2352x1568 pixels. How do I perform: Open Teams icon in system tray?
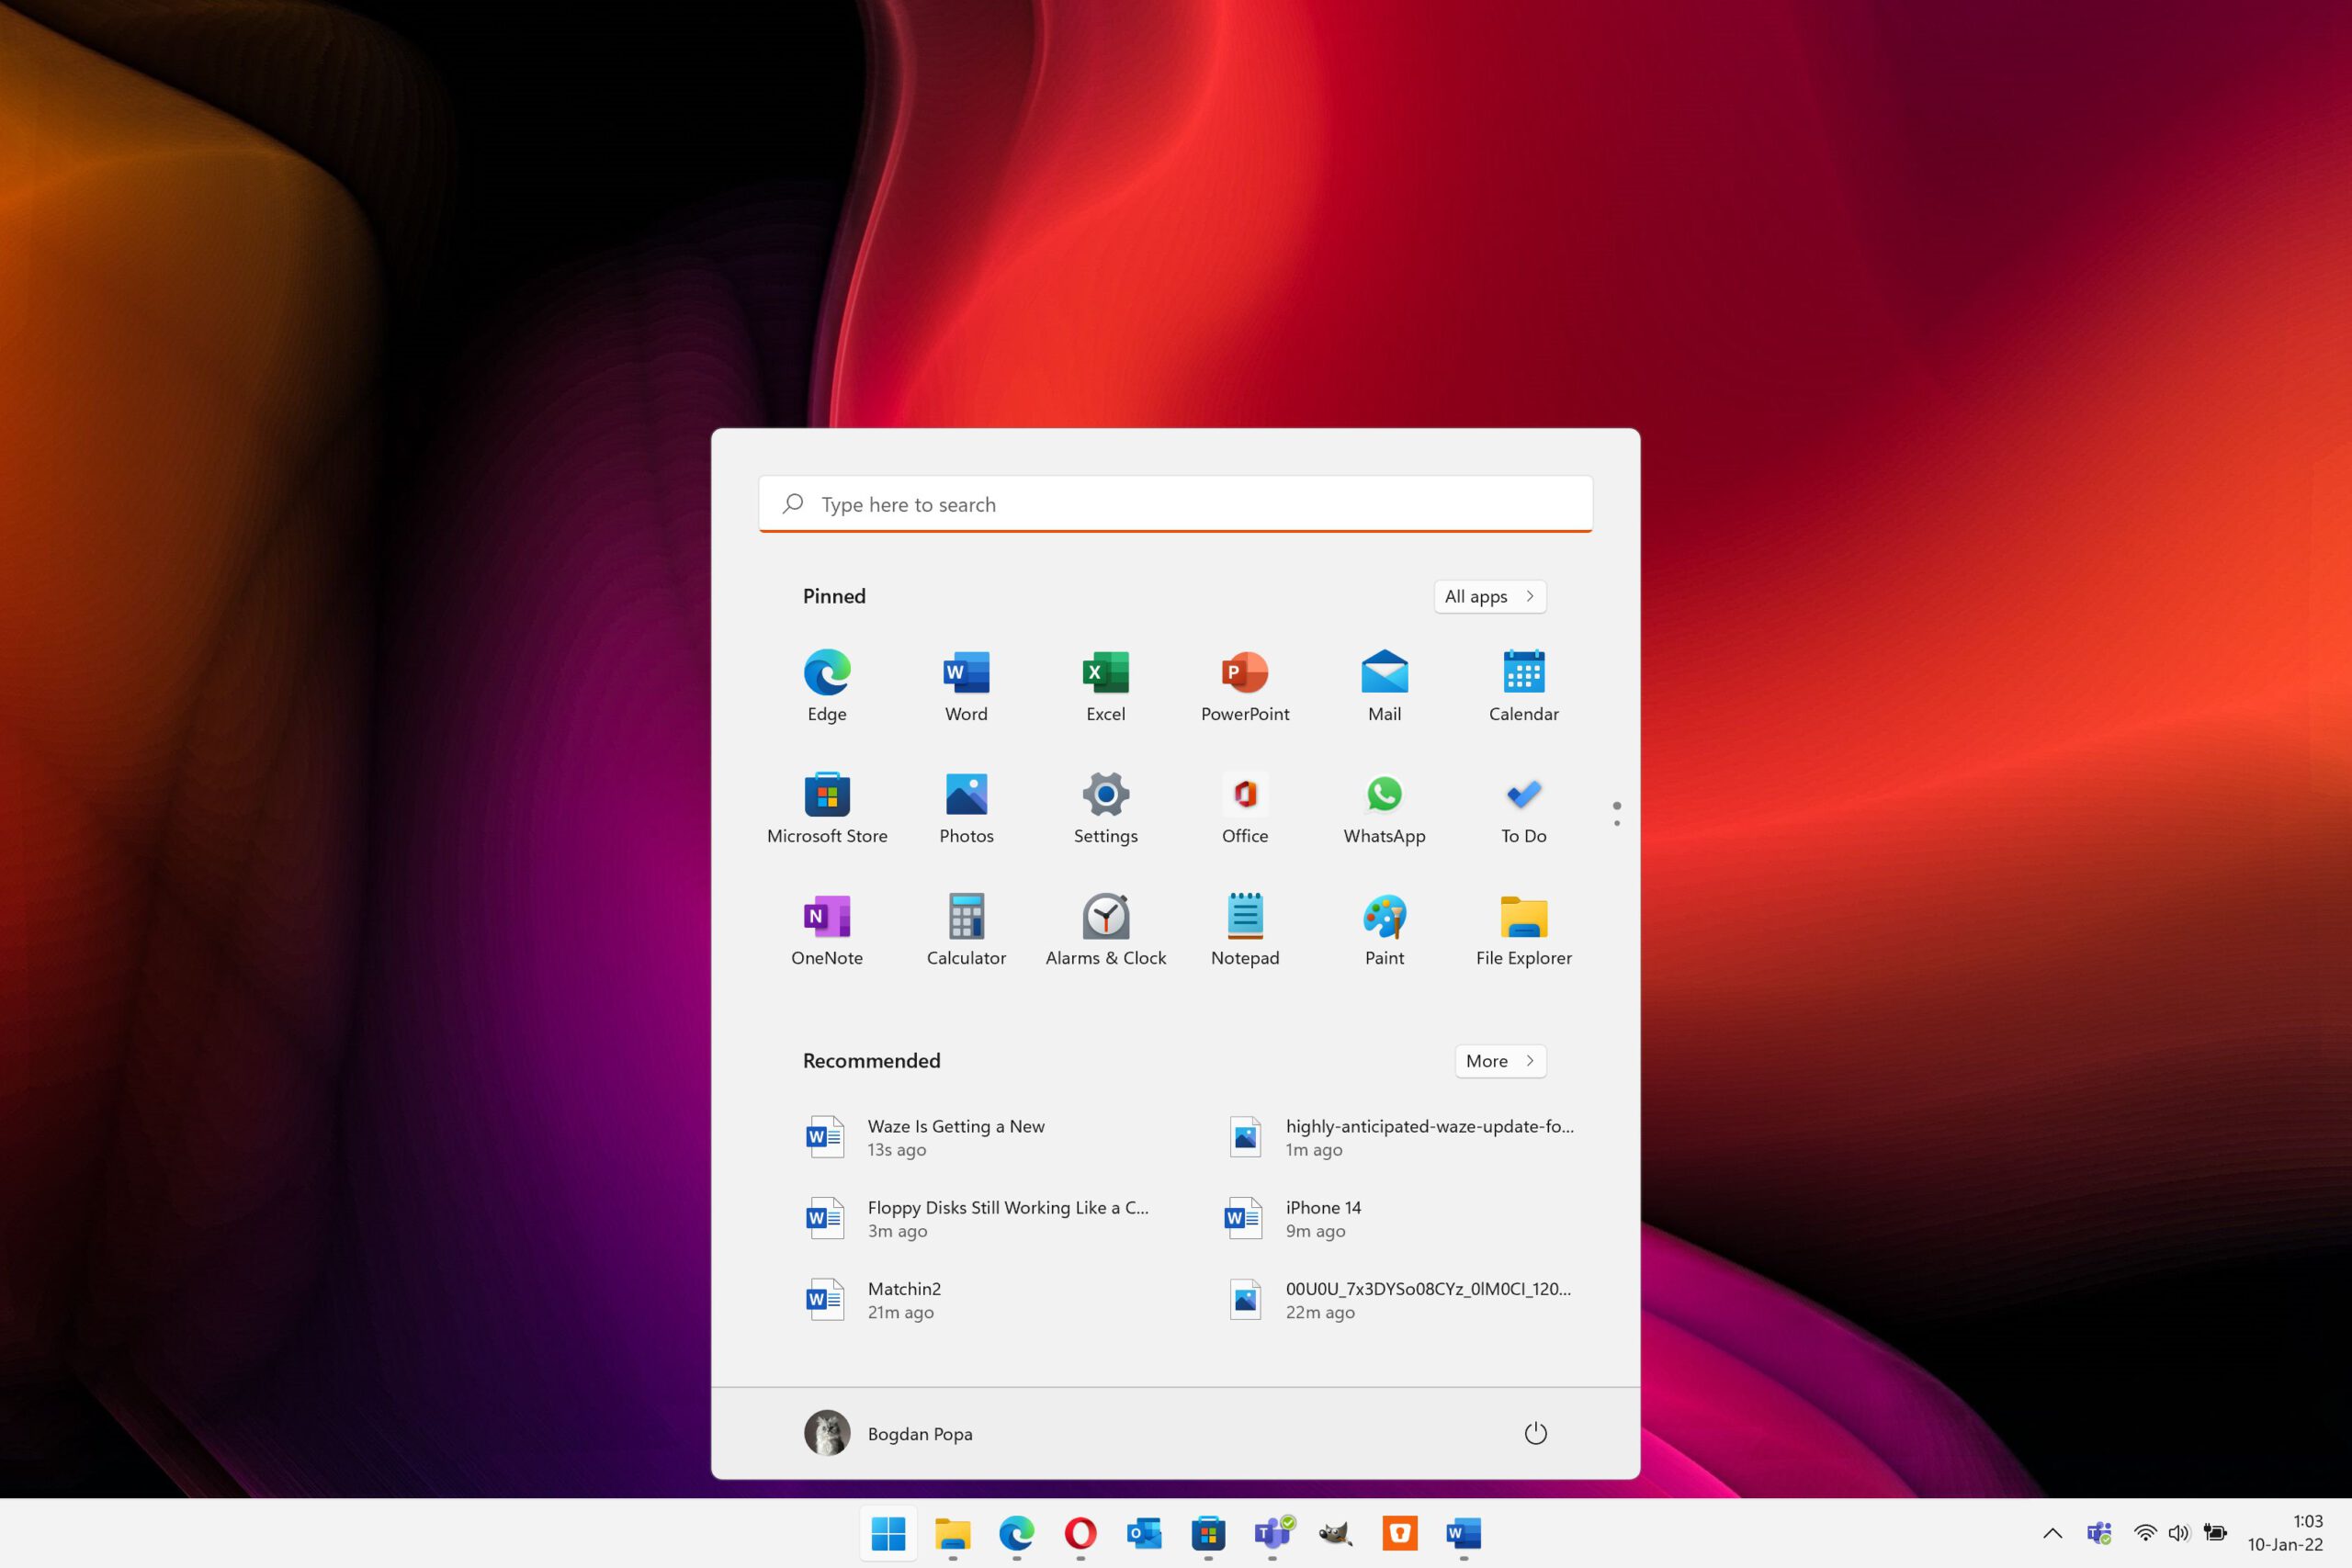click(2098, 1533)
